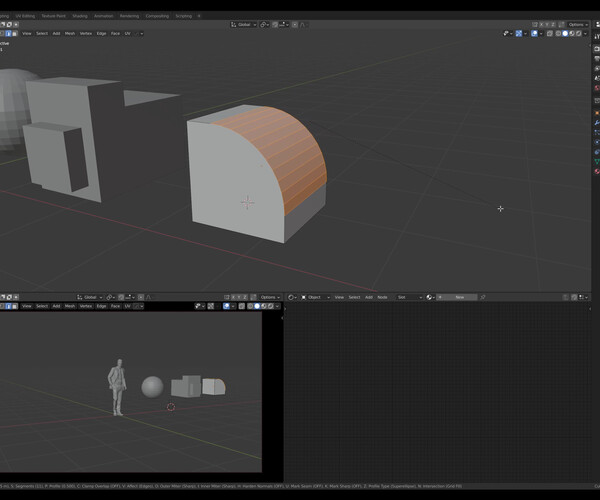Open the Add menu in top viewport

pos(56,33)
